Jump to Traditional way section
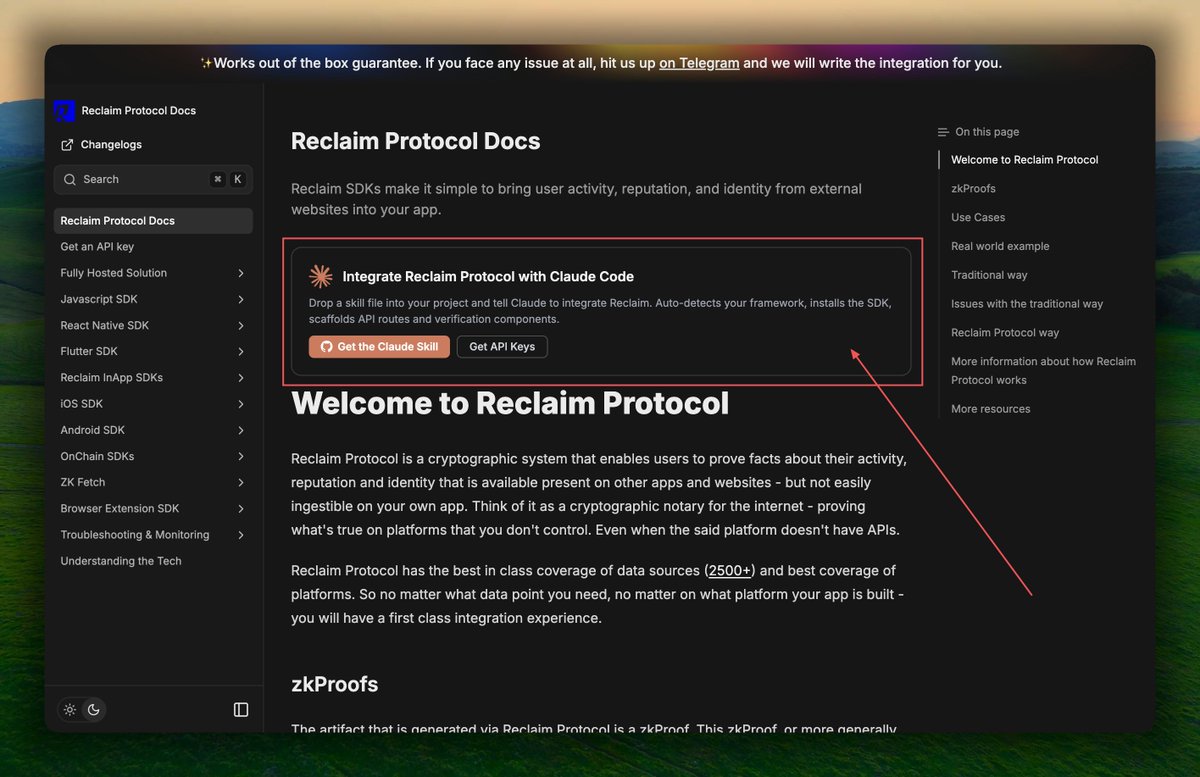 989,275
